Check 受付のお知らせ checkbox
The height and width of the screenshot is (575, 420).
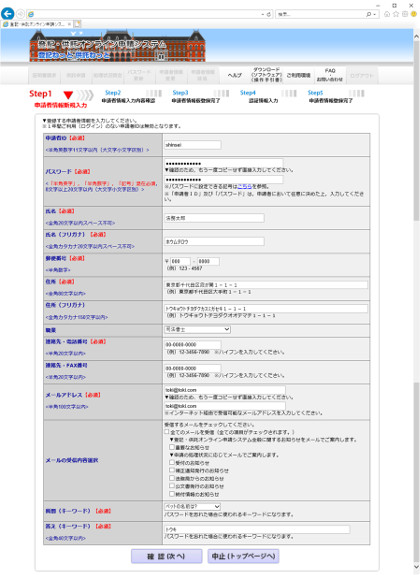point(172,463)
